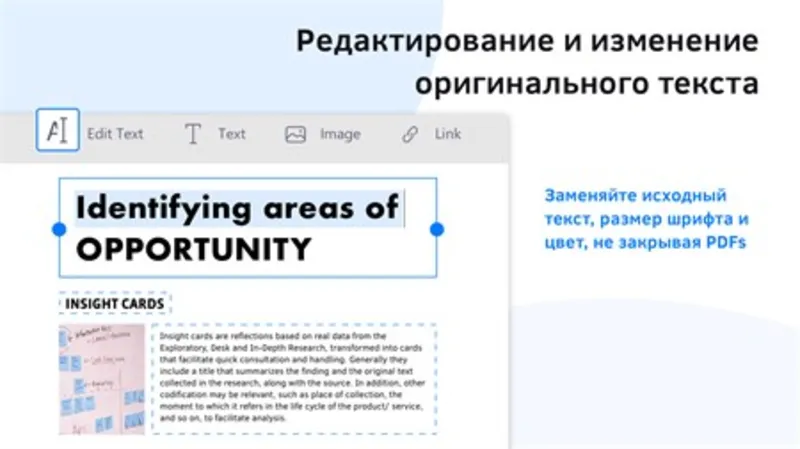Select the Edit Text tool icon
Screen dimensions: 800x449
click(58, 130)
